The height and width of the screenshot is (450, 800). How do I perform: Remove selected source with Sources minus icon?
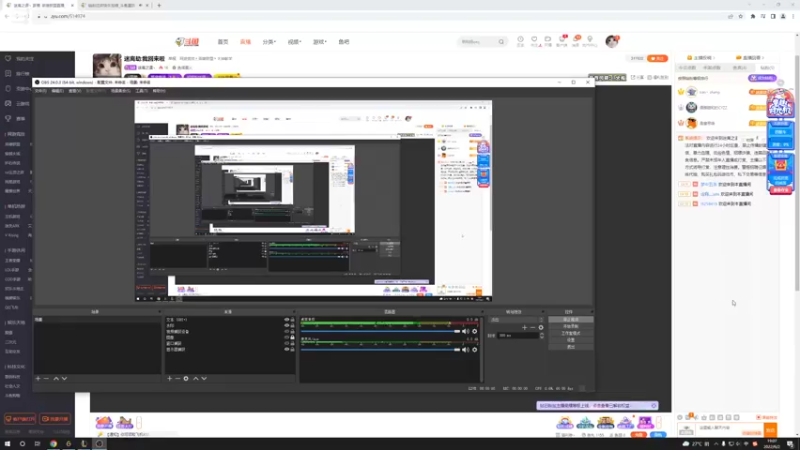click(178, 379)
